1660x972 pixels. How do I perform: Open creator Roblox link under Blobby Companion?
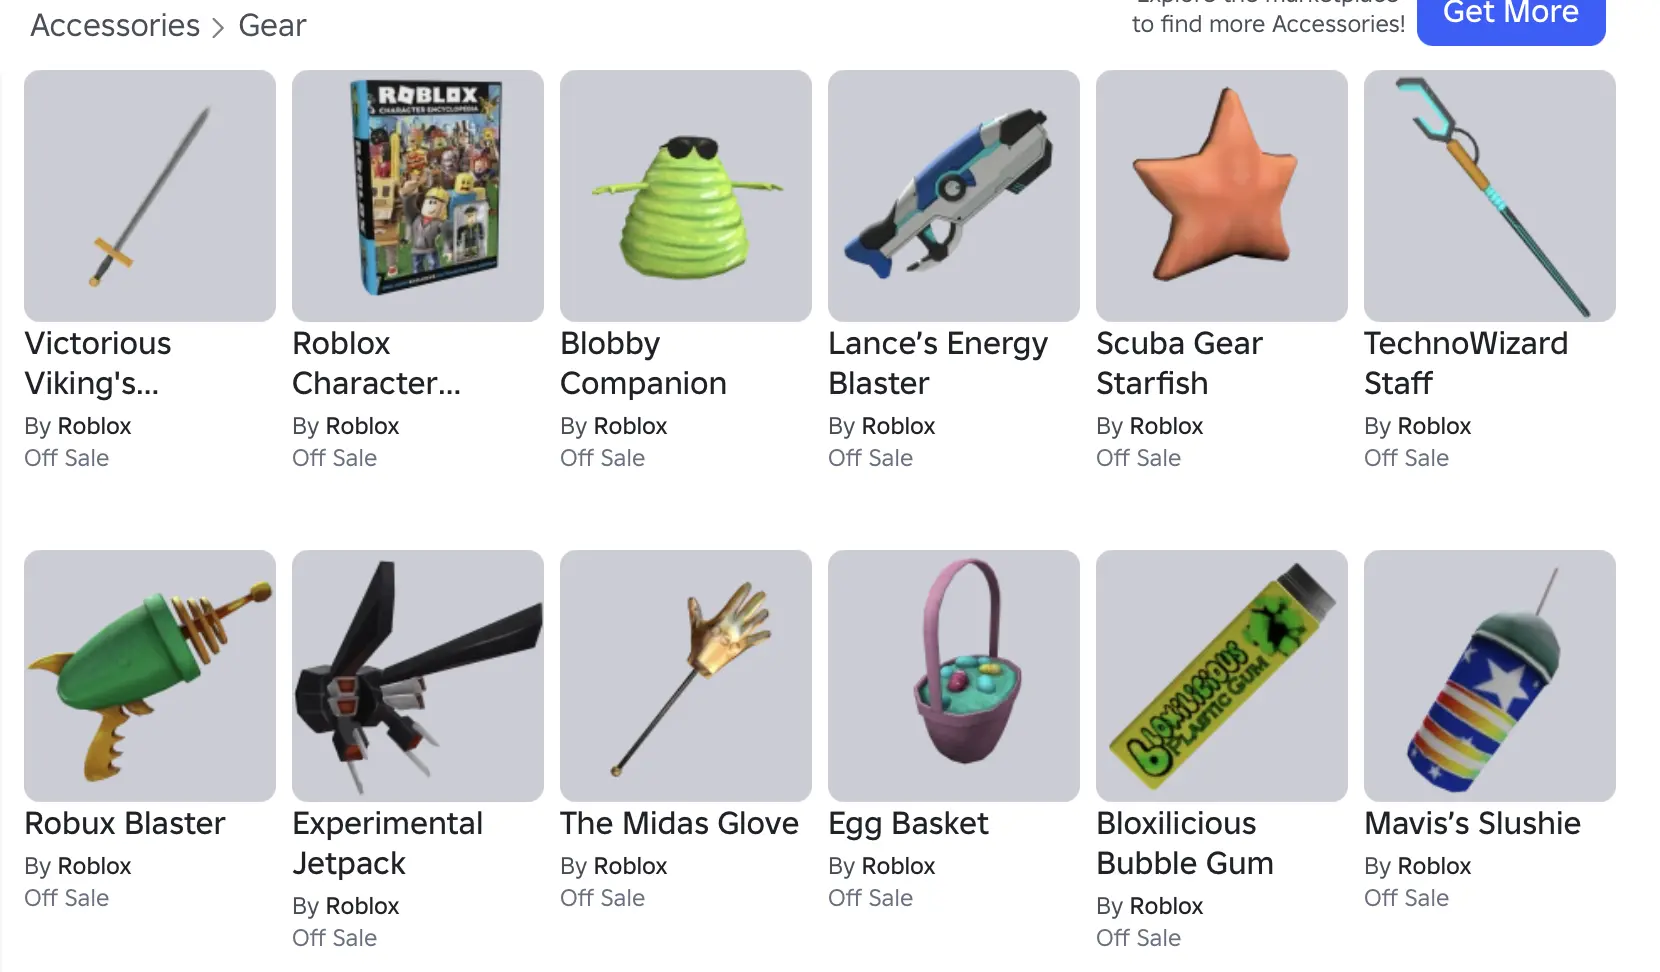[630, 426]
